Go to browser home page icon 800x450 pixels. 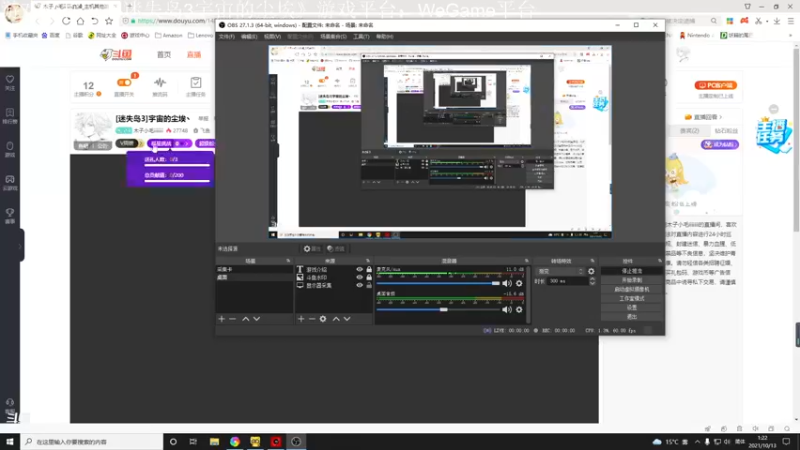(80, 21)
